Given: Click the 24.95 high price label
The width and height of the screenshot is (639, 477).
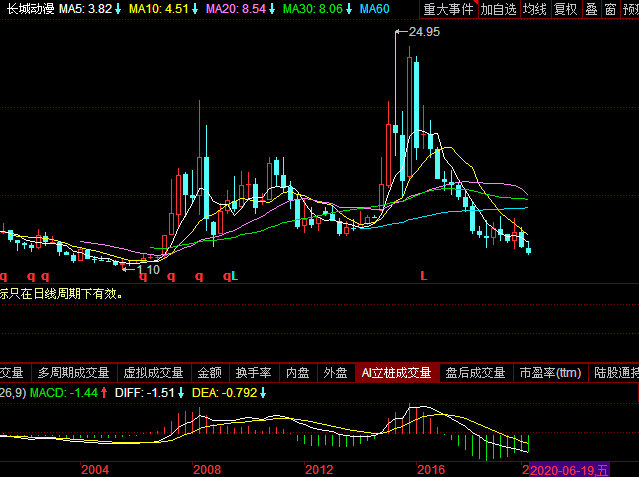Looking at the screenshot, I should pyautogui.click(x=424, y=32).
